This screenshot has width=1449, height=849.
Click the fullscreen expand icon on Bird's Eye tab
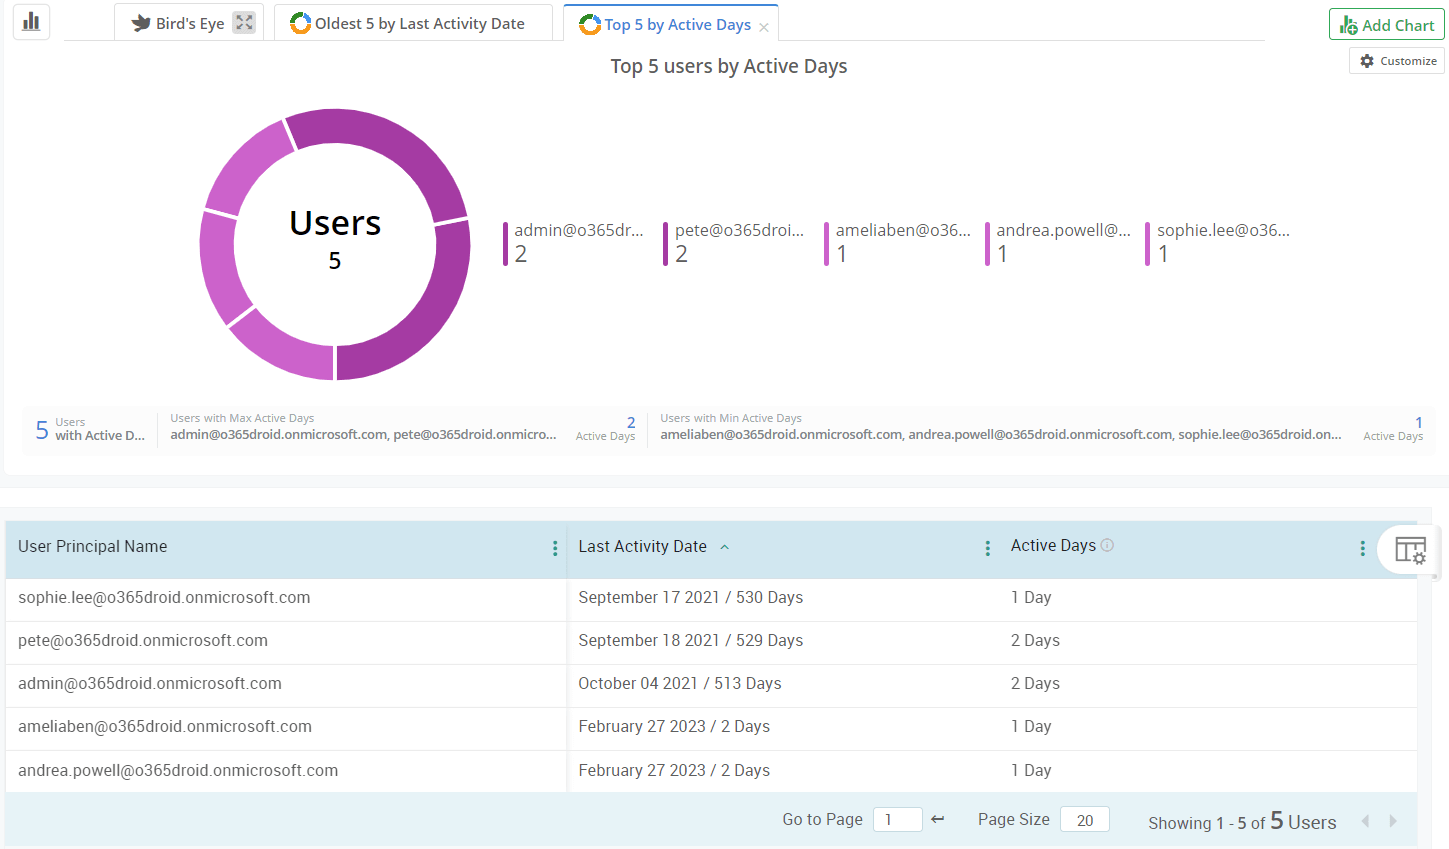(243, 22)
